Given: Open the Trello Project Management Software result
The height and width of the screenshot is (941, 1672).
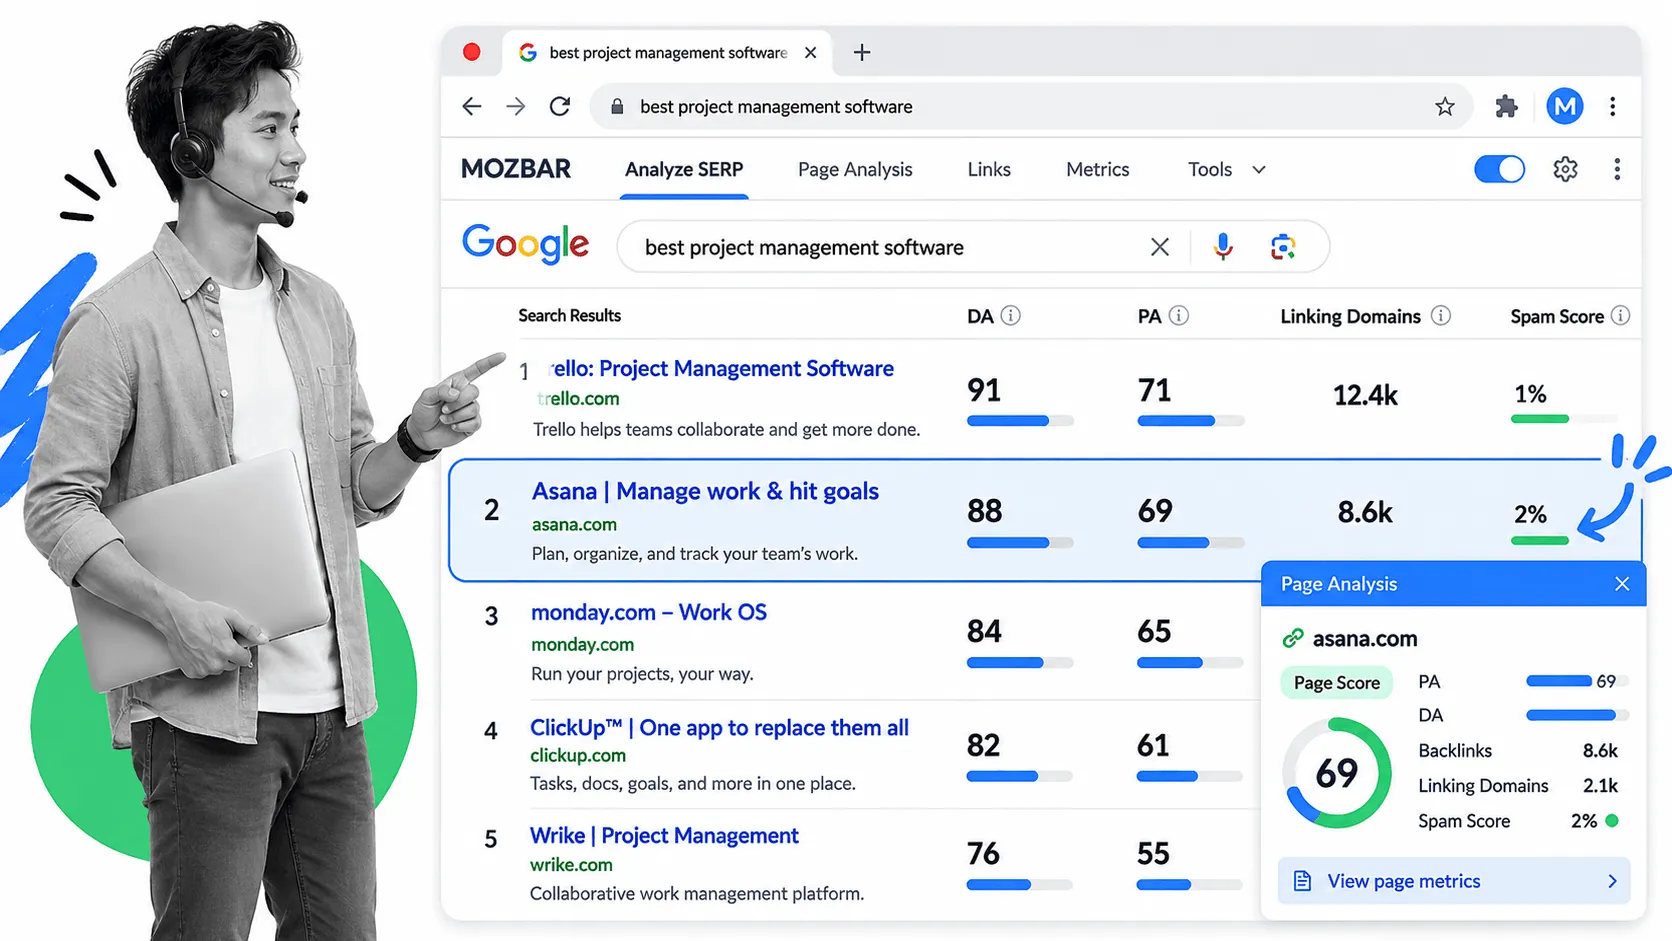Looking at the screenshot, I should 722,369.
